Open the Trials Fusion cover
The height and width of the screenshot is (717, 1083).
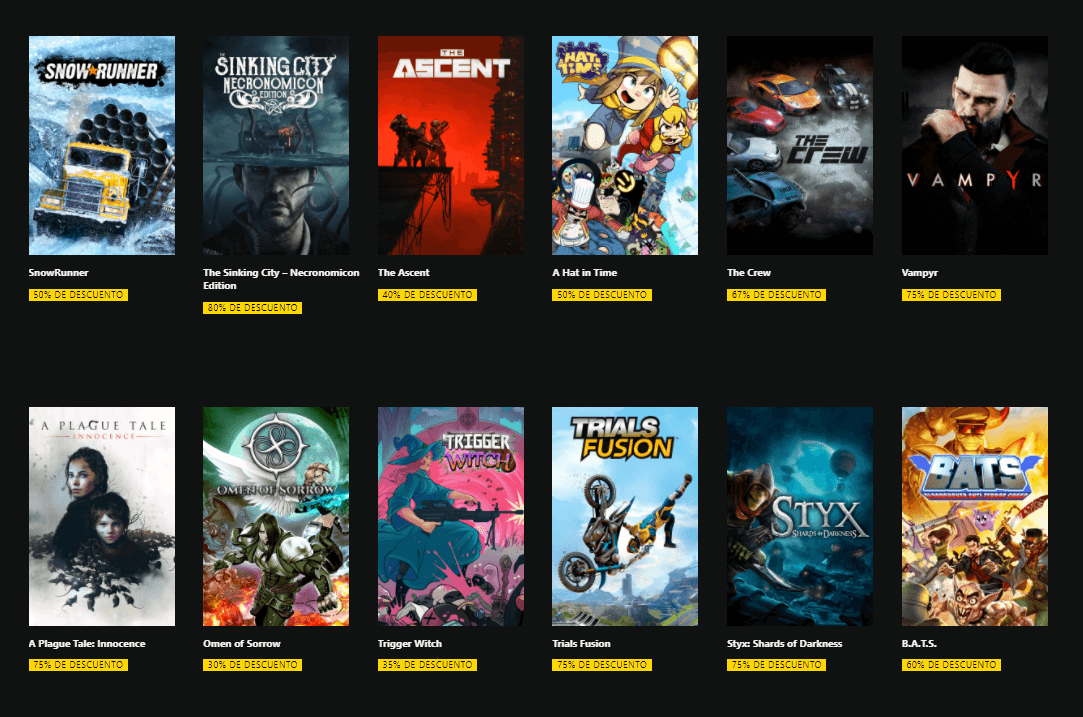click(x=624, y=516)
